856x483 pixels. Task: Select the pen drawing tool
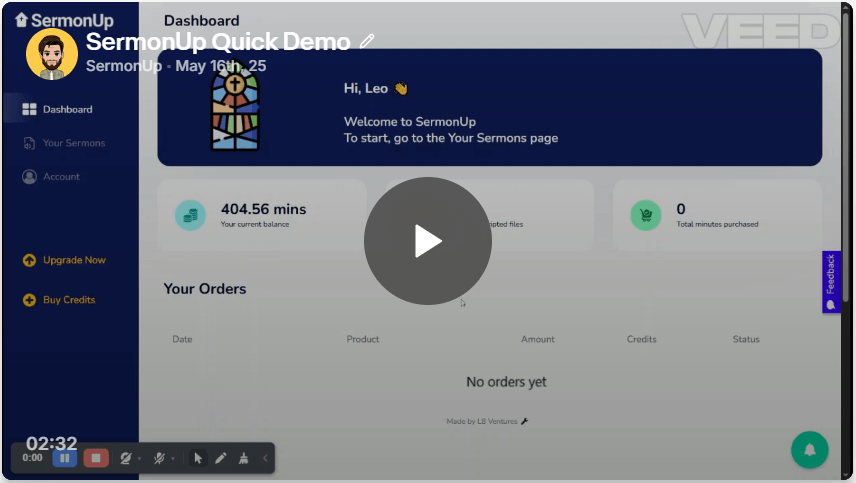221,458
